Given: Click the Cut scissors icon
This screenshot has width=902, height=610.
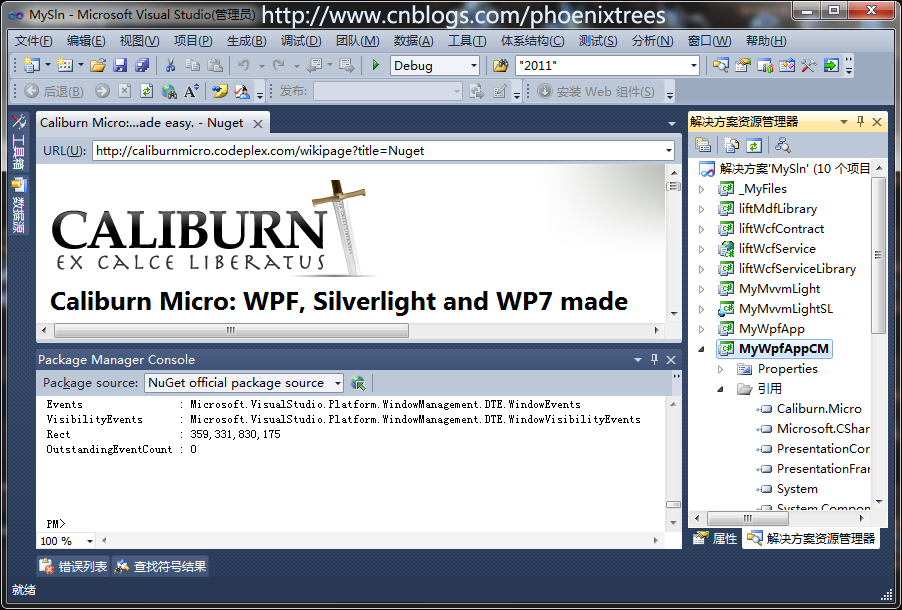Looking at the screenshot, I should [170, 66].
